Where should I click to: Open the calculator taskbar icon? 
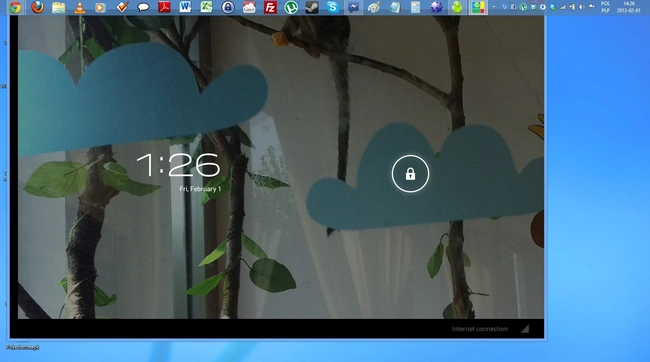(415, 7)
